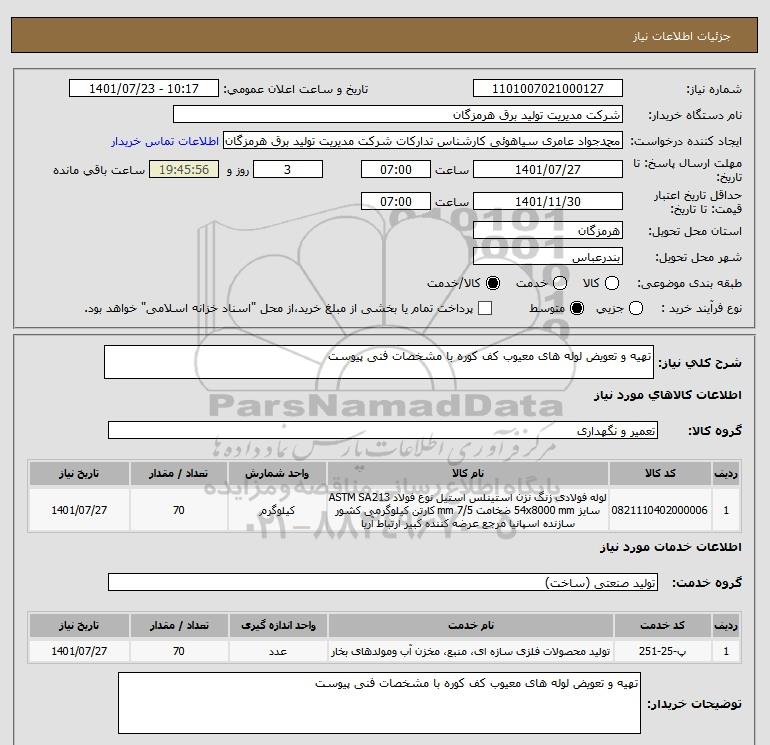Click the goods name cell mentioning ASTM SA213
Viewport: 770px width, 745px height.
coord(468,510)
